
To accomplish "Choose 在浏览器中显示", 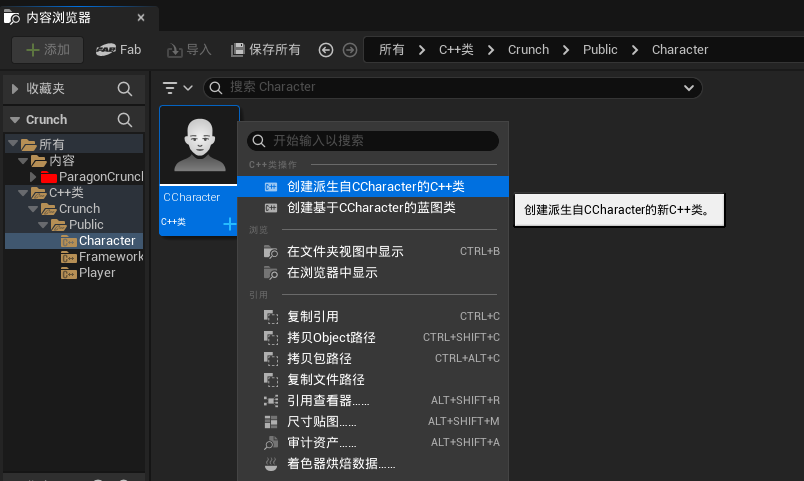I will 373,272.
